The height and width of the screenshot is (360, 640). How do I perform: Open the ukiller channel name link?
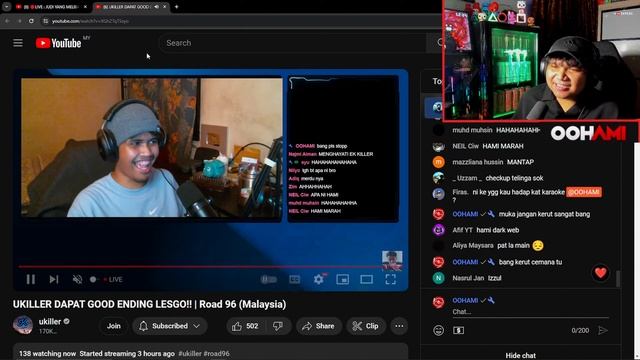click(50, 322)
